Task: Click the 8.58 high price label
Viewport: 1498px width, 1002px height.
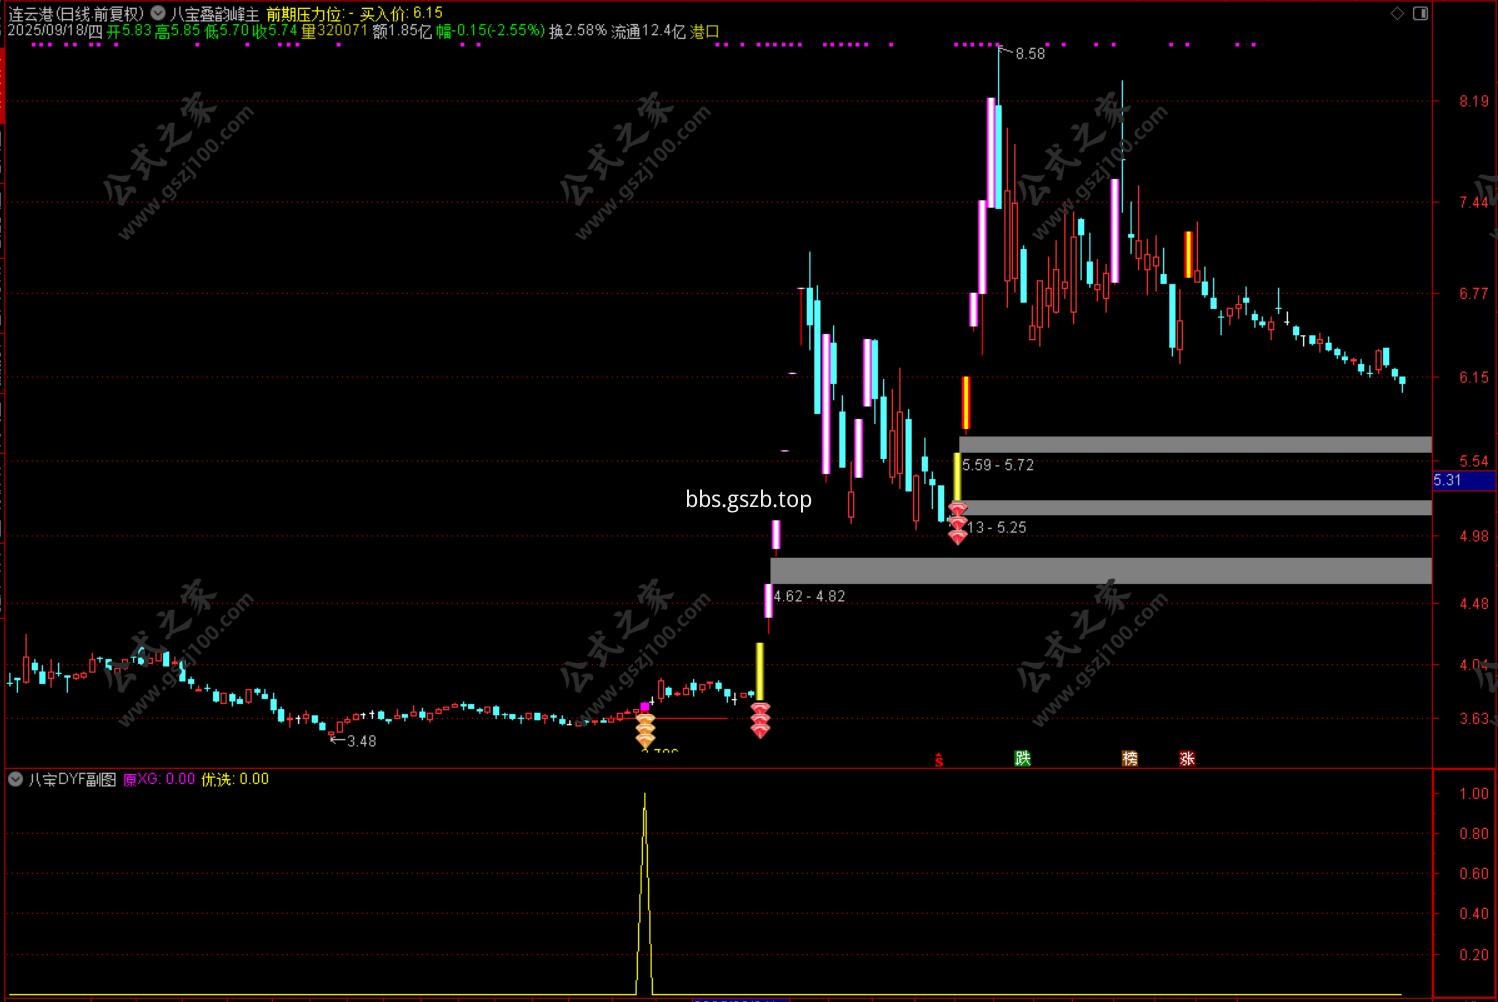Action: 1030,54
